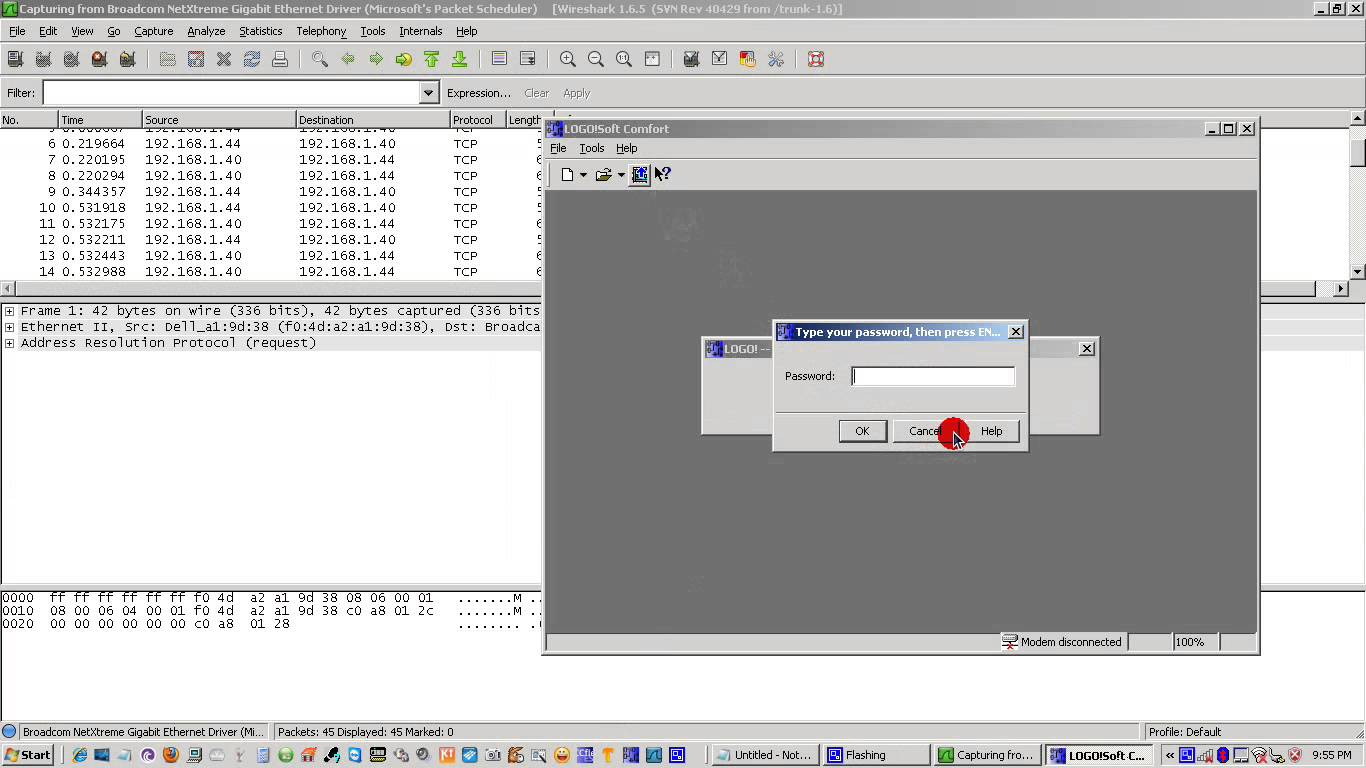Click the Wireshark display filter text field
This screenshot has height=768, width=1366.
[232, 93]
